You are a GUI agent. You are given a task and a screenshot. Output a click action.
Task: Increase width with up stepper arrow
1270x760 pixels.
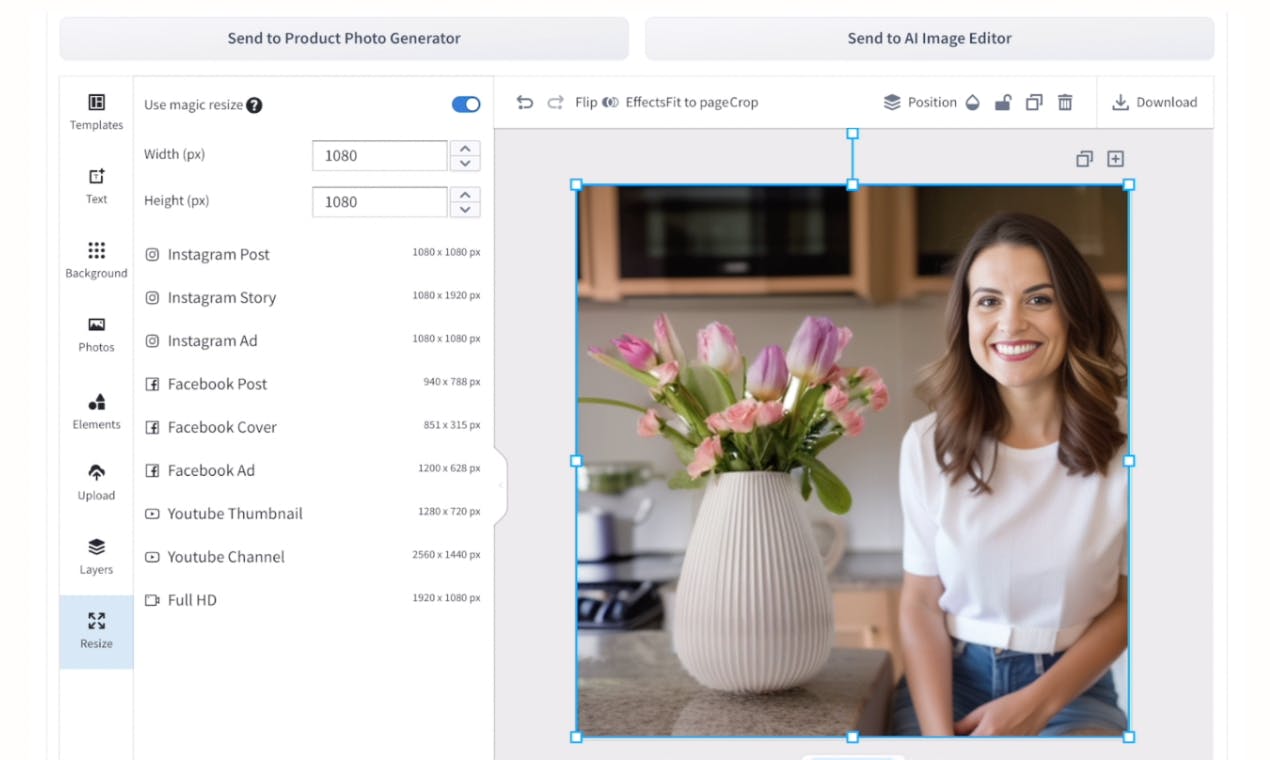pos(465,148)
